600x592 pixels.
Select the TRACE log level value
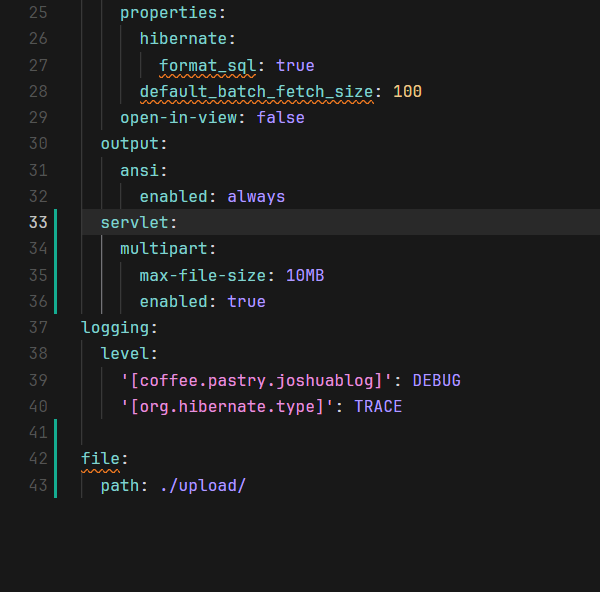pos(378,407)
